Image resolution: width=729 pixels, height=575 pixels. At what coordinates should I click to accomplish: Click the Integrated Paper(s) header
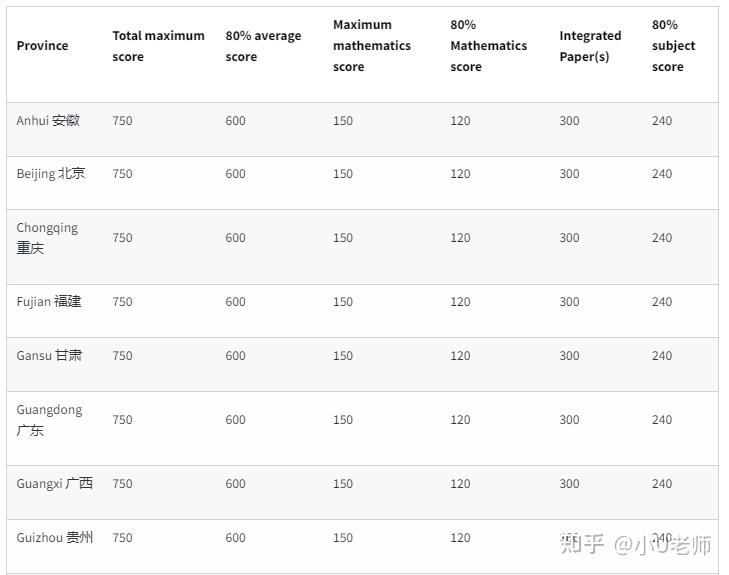[590, 46]
